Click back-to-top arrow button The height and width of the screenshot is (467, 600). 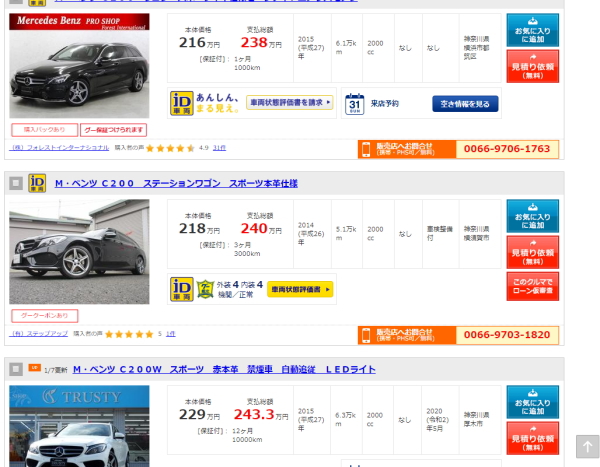587,446
